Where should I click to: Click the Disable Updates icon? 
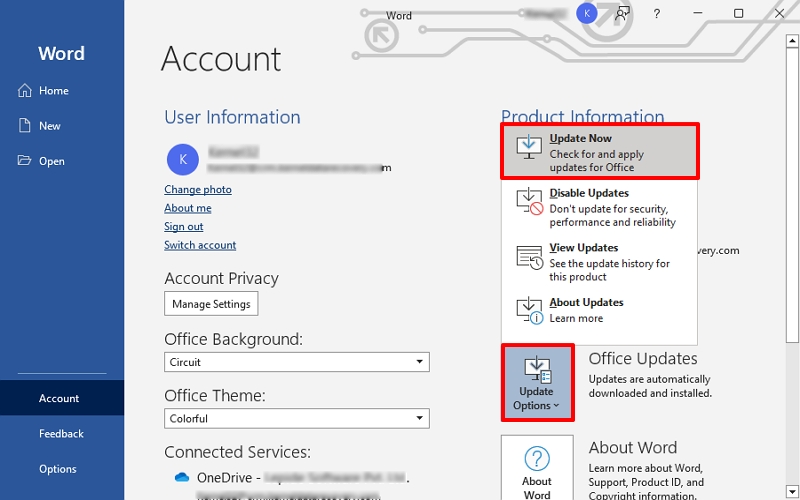[x=528, y=201]
